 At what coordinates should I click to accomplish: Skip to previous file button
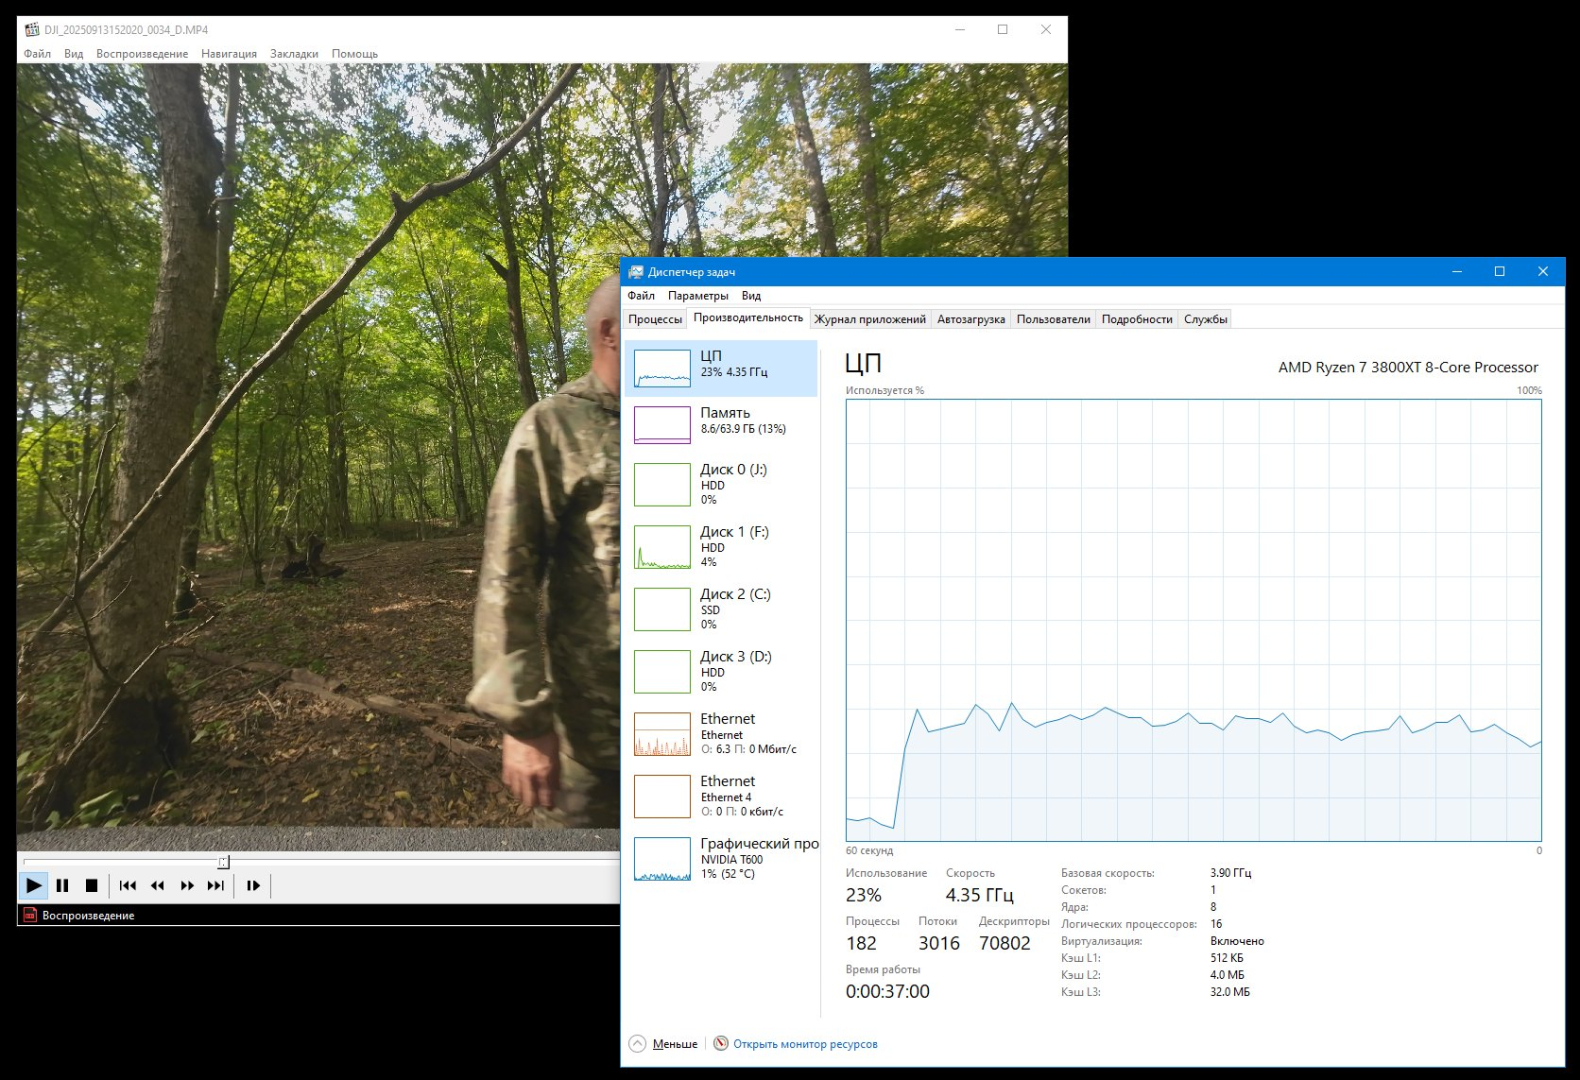click(x=127, y=885)
